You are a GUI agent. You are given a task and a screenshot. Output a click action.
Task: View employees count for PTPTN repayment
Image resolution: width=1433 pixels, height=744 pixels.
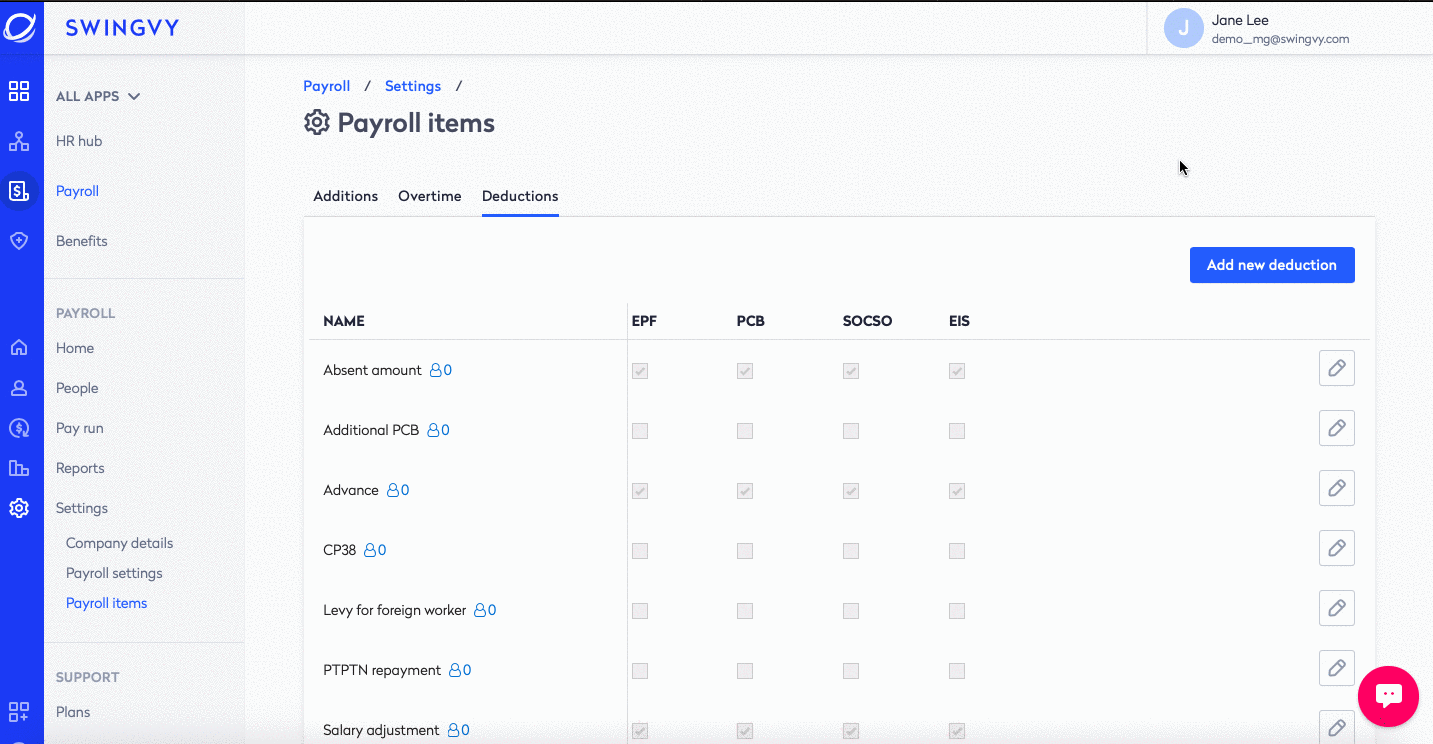pyautogui.click(x=460, y=670)
